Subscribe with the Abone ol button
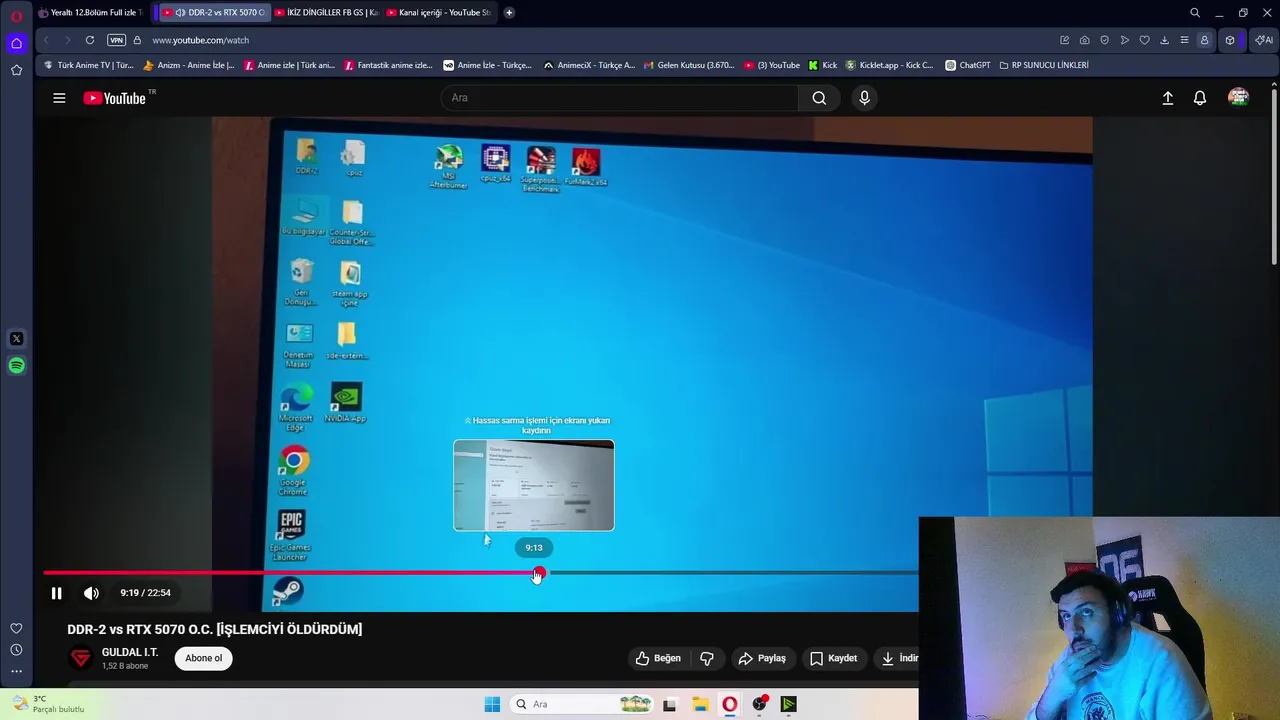 (203, 658)
